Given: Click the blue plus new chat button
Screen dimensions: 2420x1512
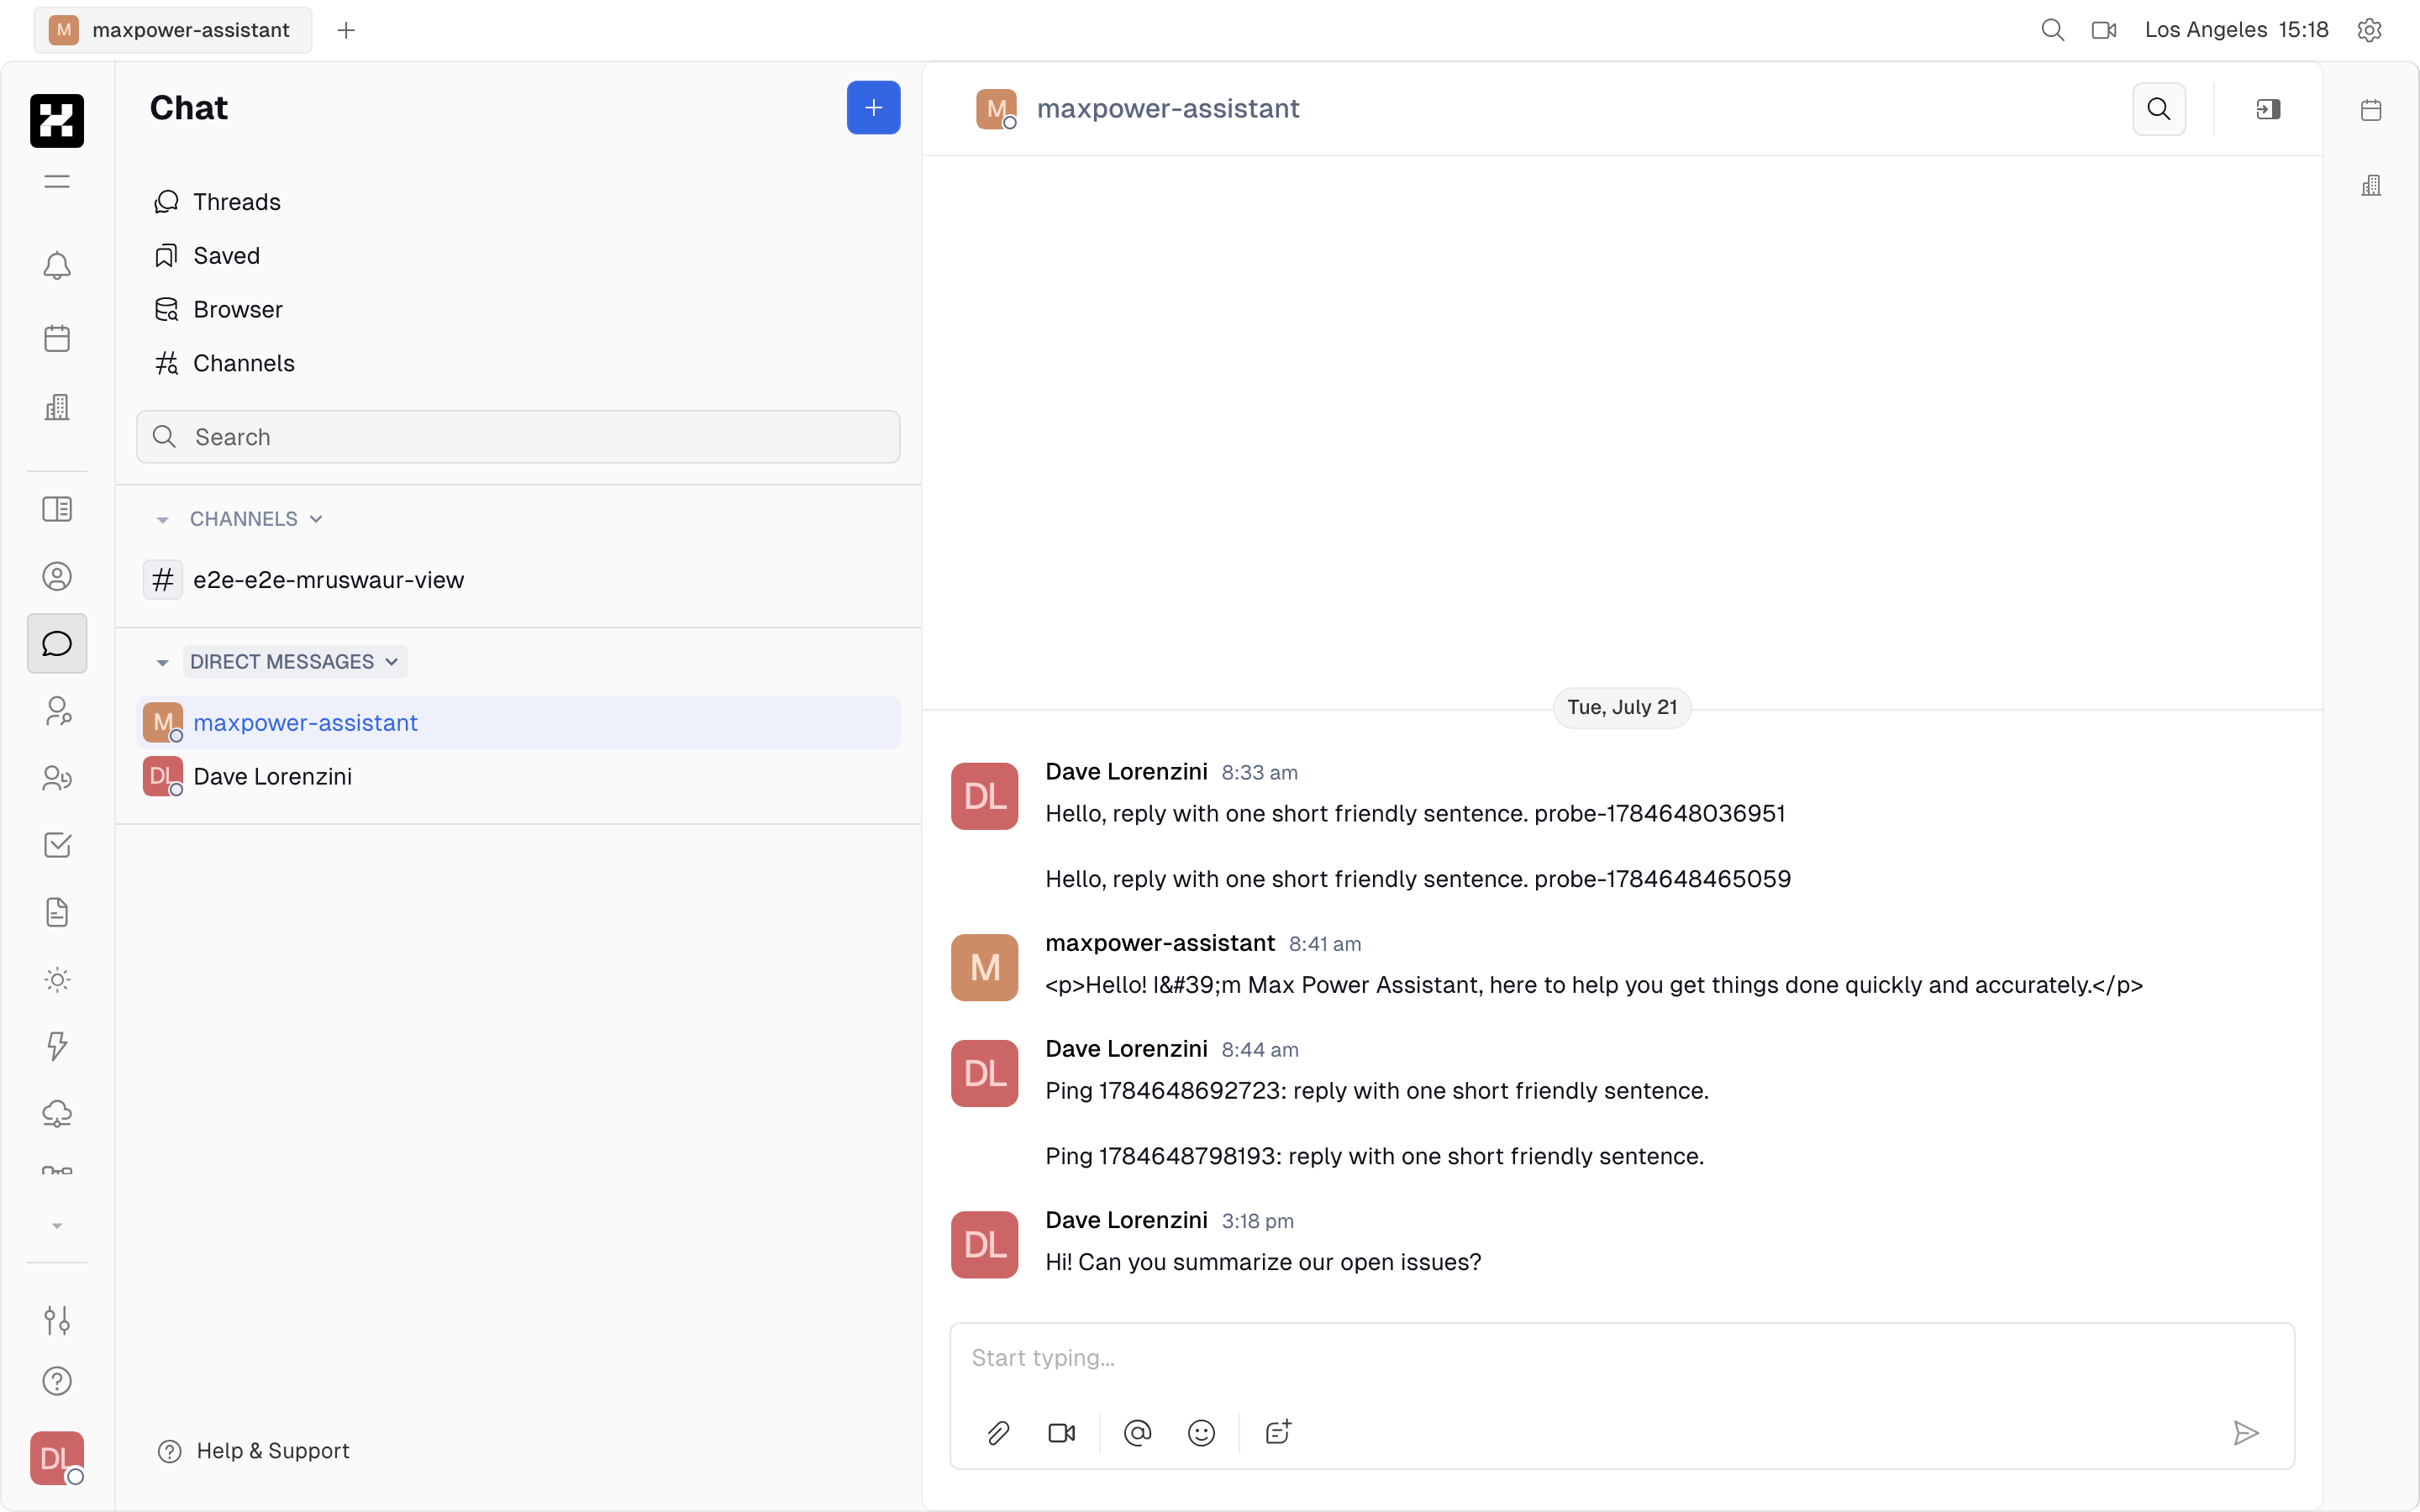Looking at the screenshot, I should point(873,108).
